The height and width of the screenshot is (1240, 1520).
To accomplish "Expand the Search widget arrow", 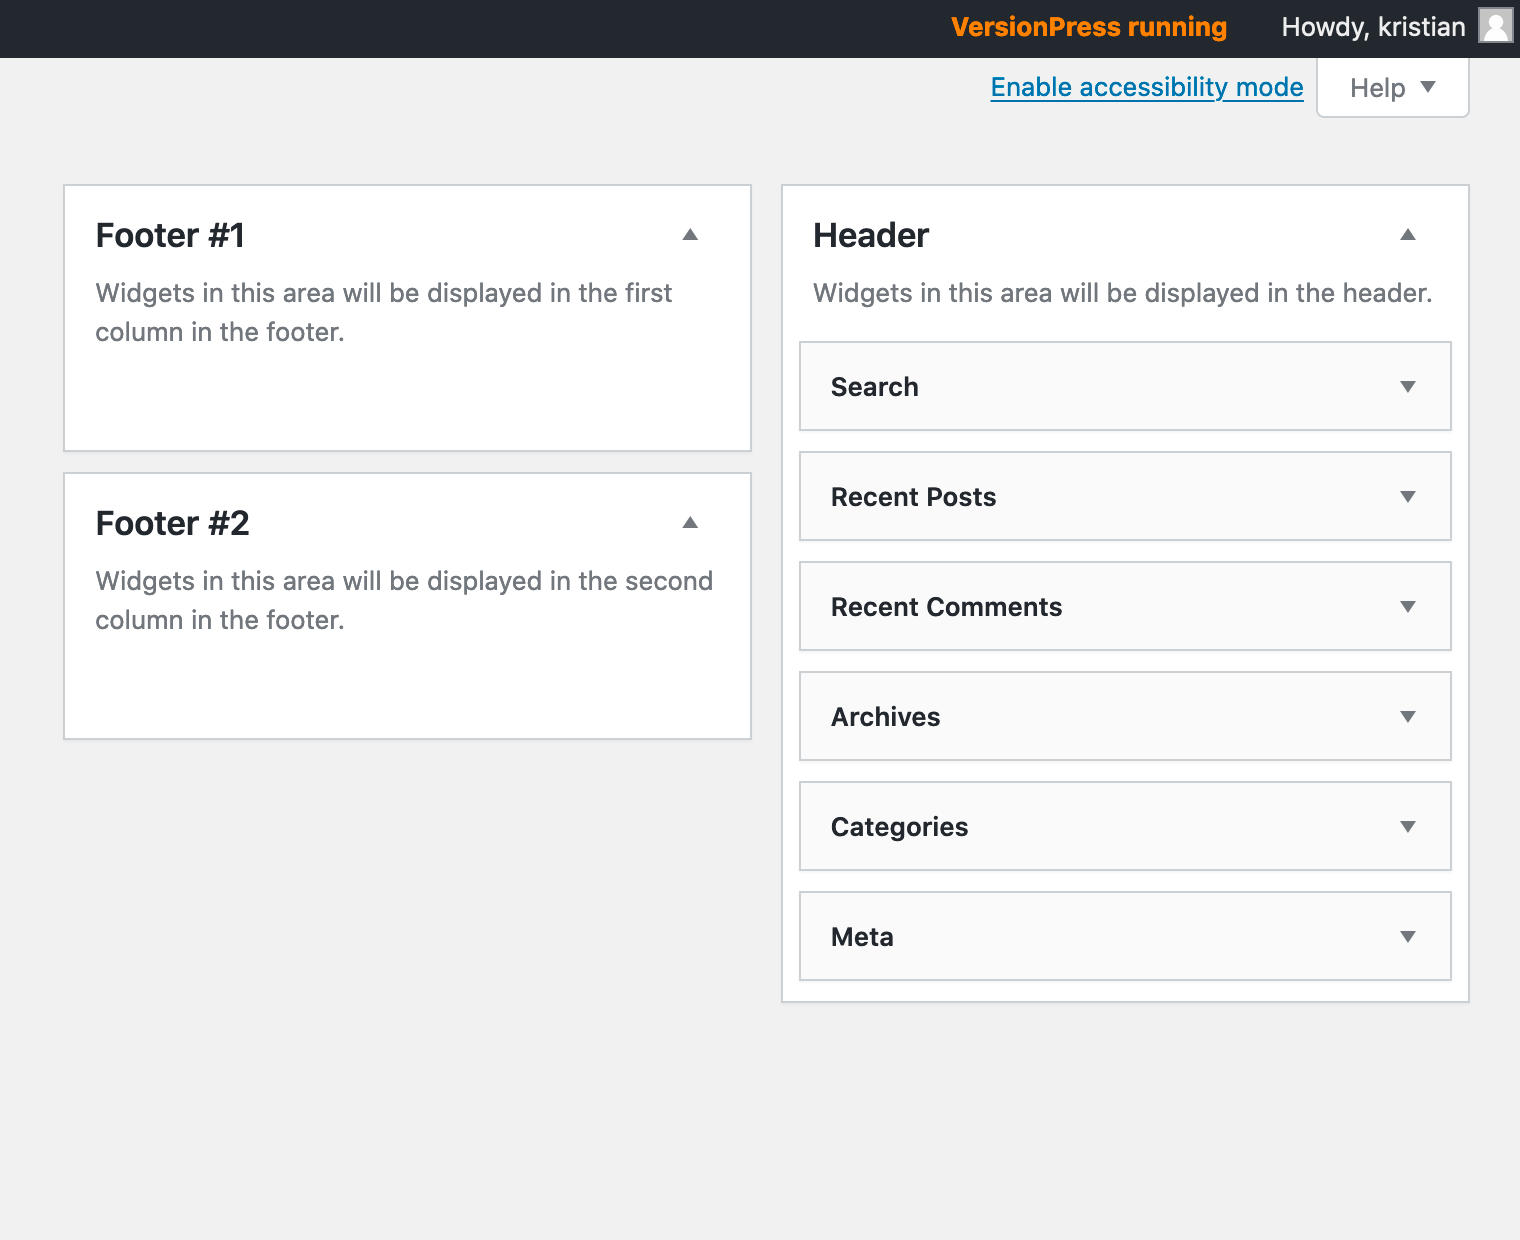I will 1407,387.
